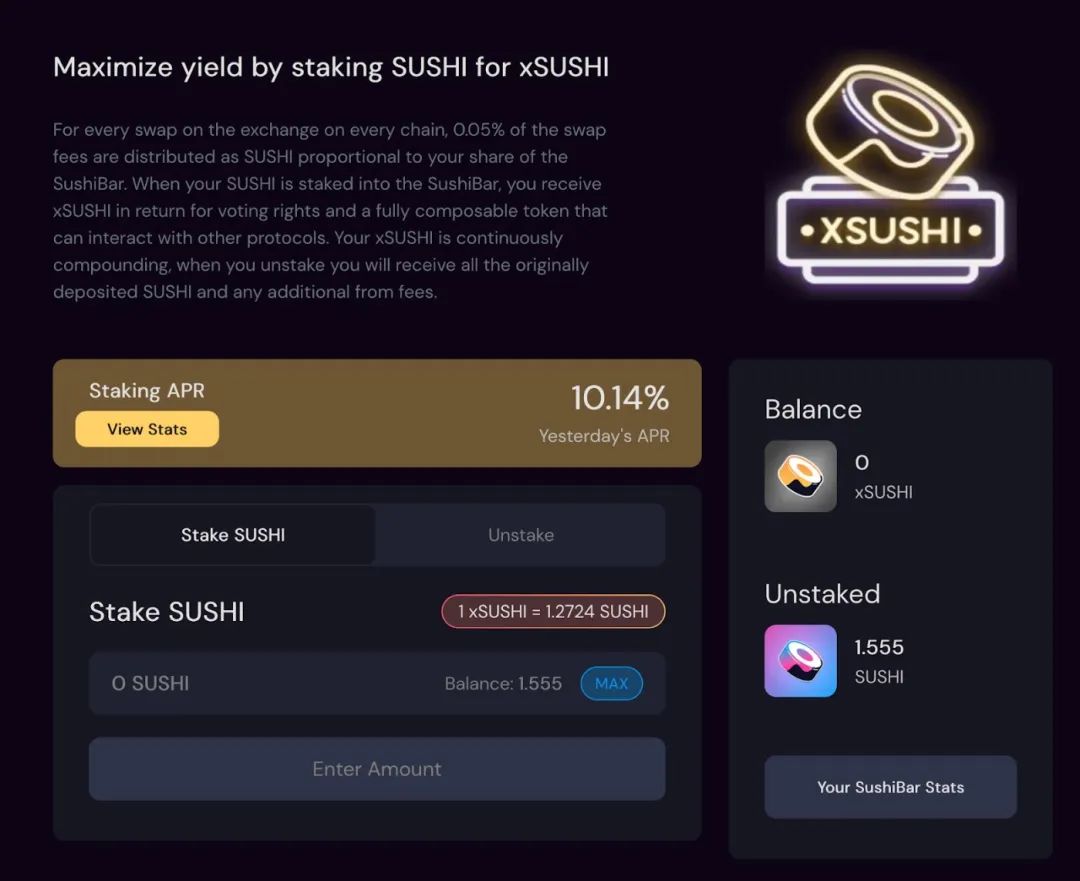Viewport: 1080px width, 881px height.
Task: Click the xSUSHI token icon under Balance
Action: (x=800, y=476)
